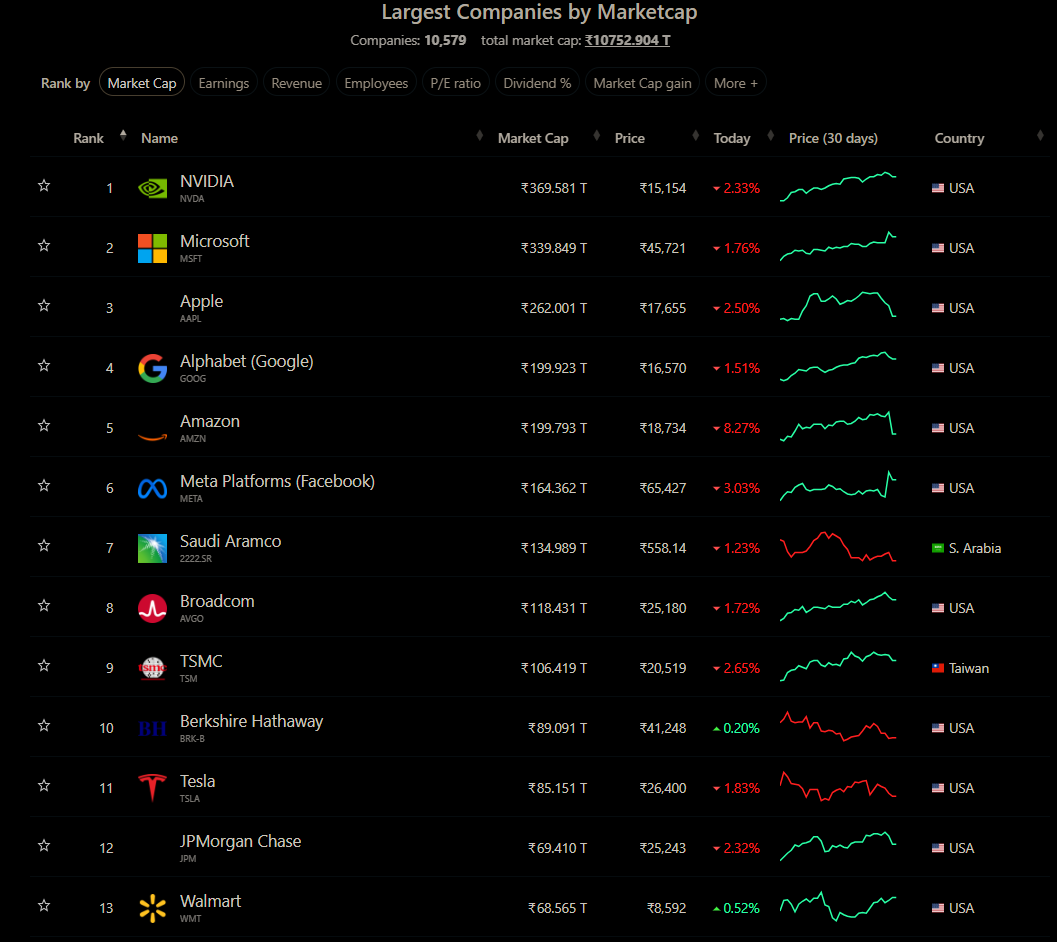Click Microsoft market cap ₹339.849 T
The height and width of the screenshot is (942, 1057).
[553, 248]
